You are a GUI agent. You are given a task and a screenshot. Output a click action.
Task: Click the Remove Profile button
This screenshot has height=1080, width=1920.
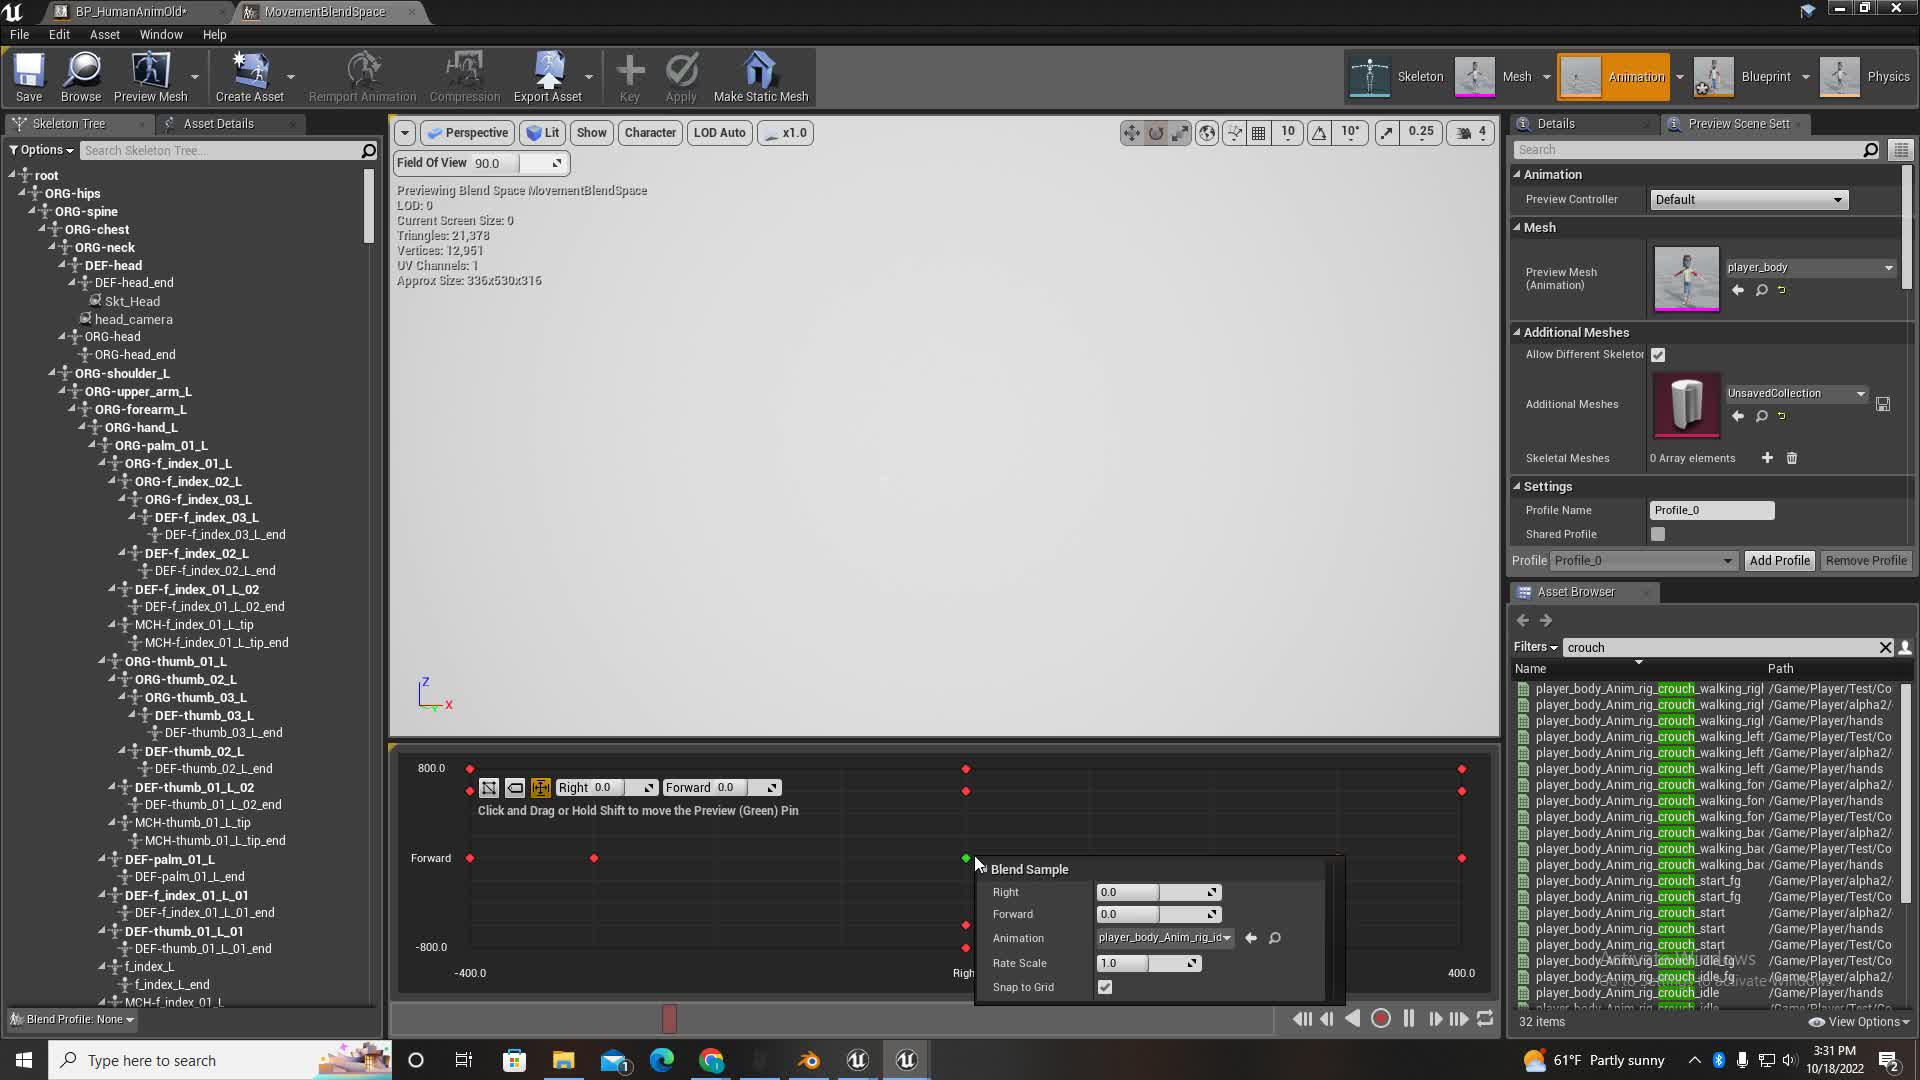pos(1866,561)
